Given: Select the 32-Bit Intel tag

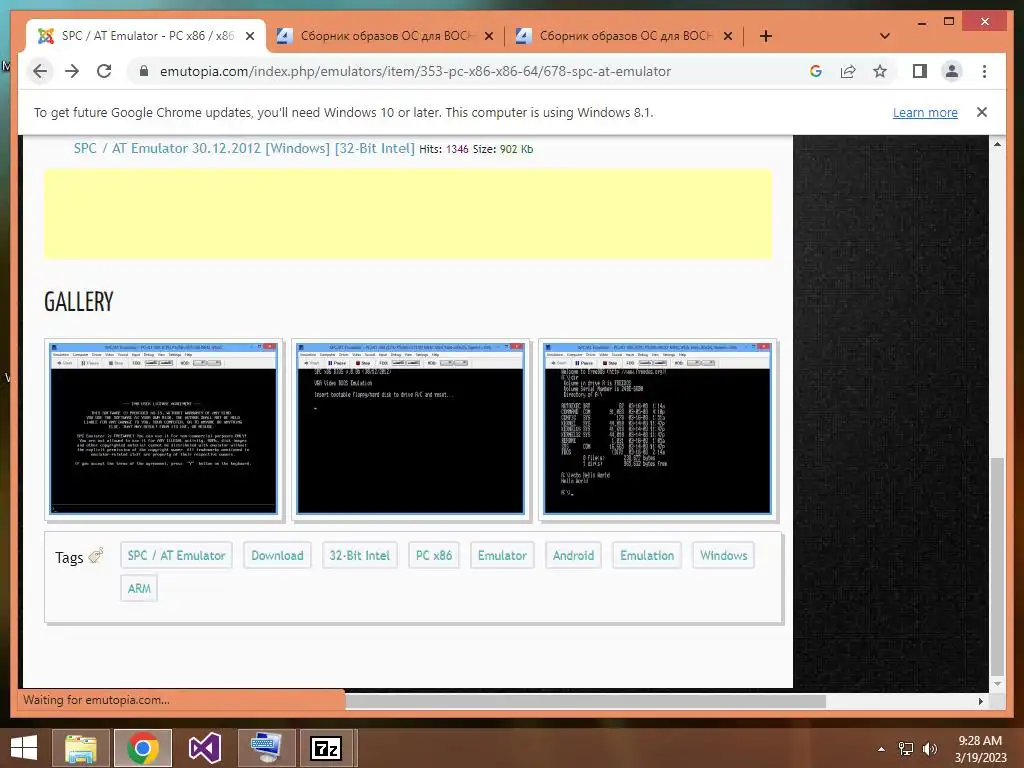Looking at the screenshot, I should click(359, 555).
